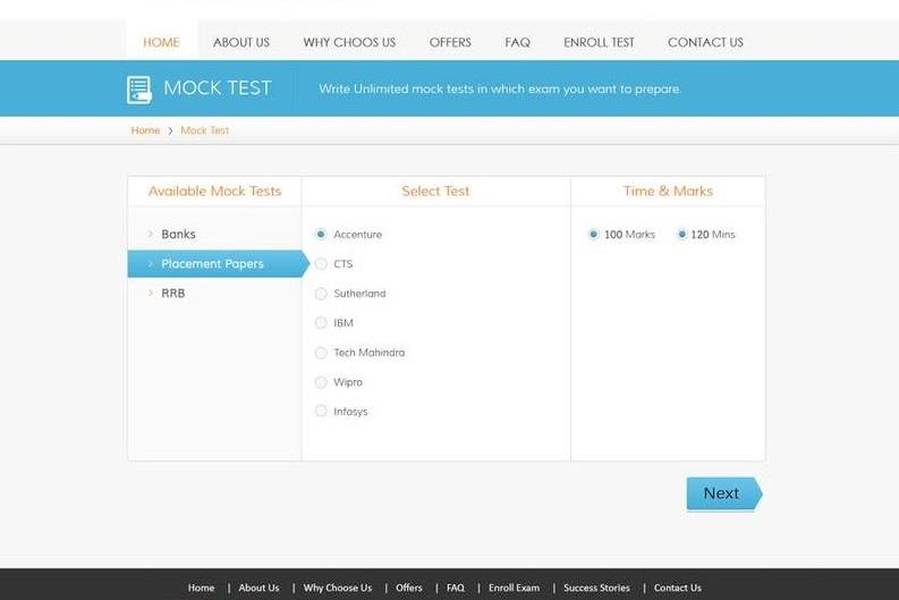Toggle the 100 Marks radio button
This screenshot has width=899, height=600.
click(594, 235)
